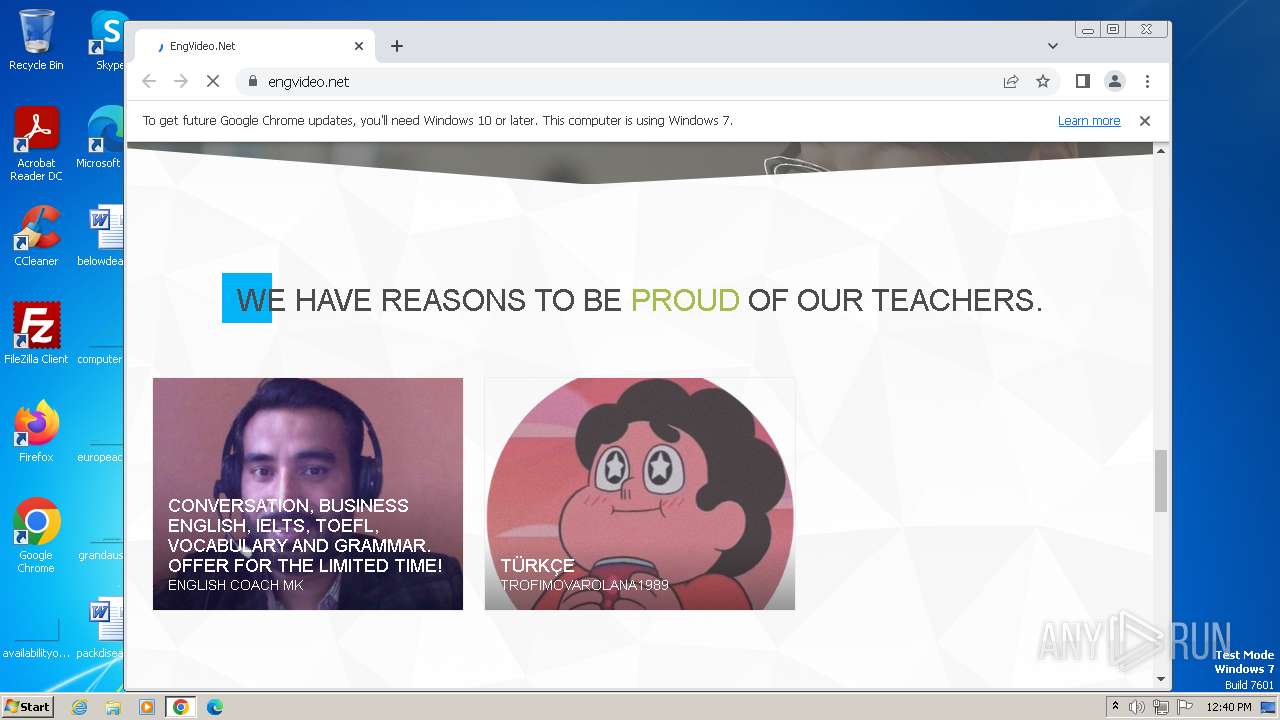Go forward in browser history

[x=181, y=82]
